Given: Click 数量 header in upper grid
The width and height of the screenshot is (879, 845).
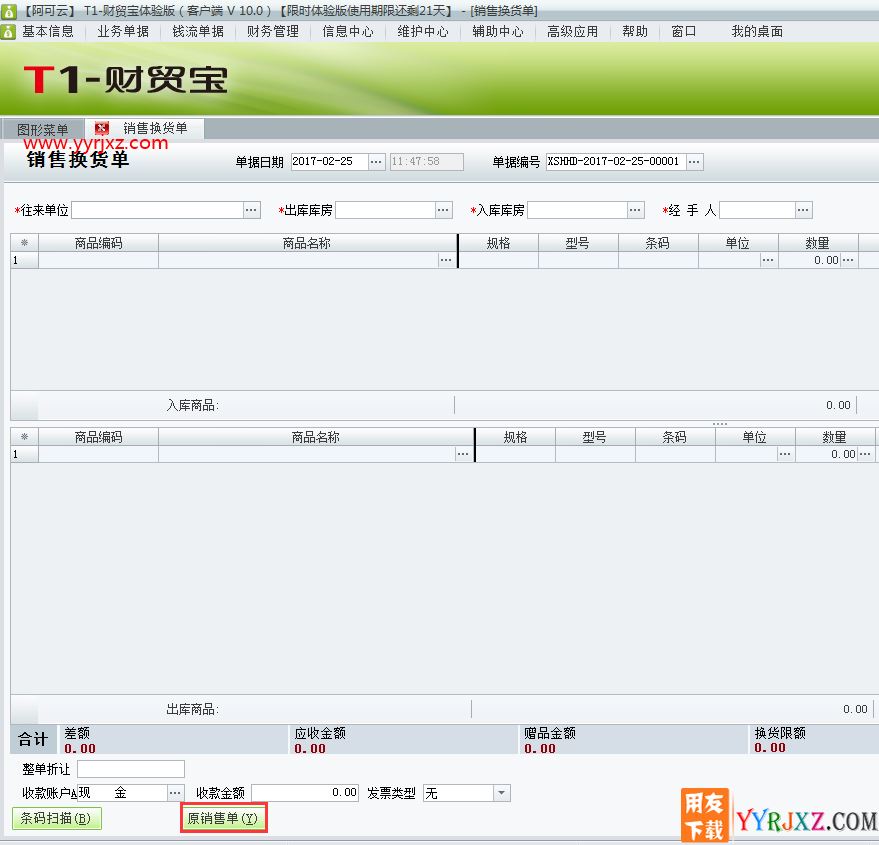Looking at the screenshot, I should coord(818,243).
